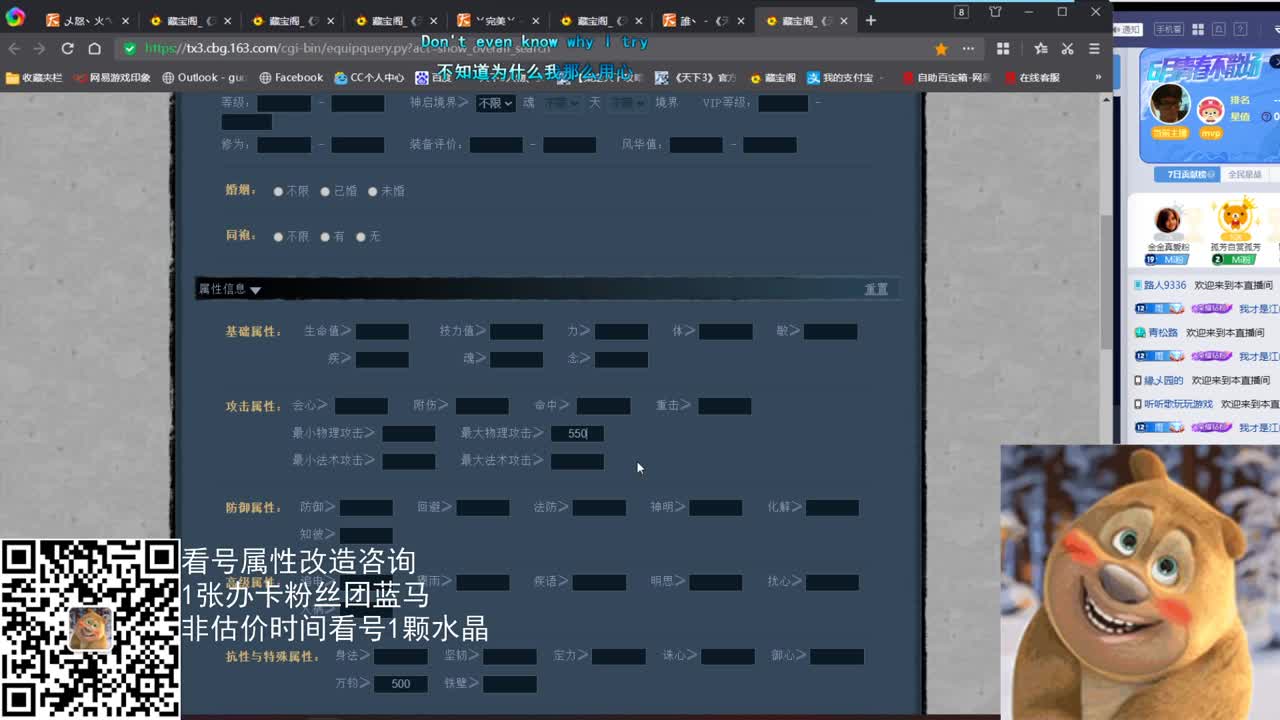
Task: Click the skin shirt icon in title bar
Action: point(995,12)
